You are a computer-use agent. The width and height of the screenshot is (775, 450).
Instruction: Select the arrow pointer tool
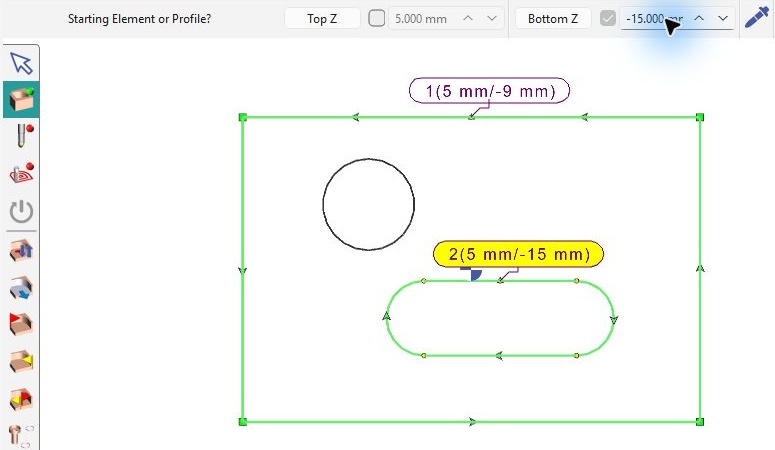[x=21, y=63]
